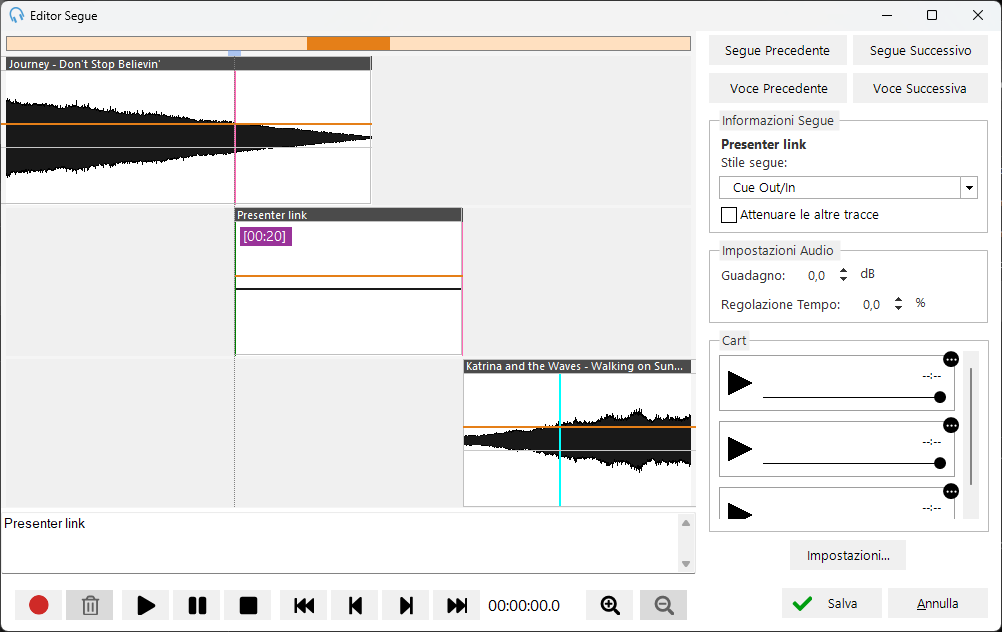Open options menu of the first cart
Screen dimensions: 1002x632
(x=951, y=359)
